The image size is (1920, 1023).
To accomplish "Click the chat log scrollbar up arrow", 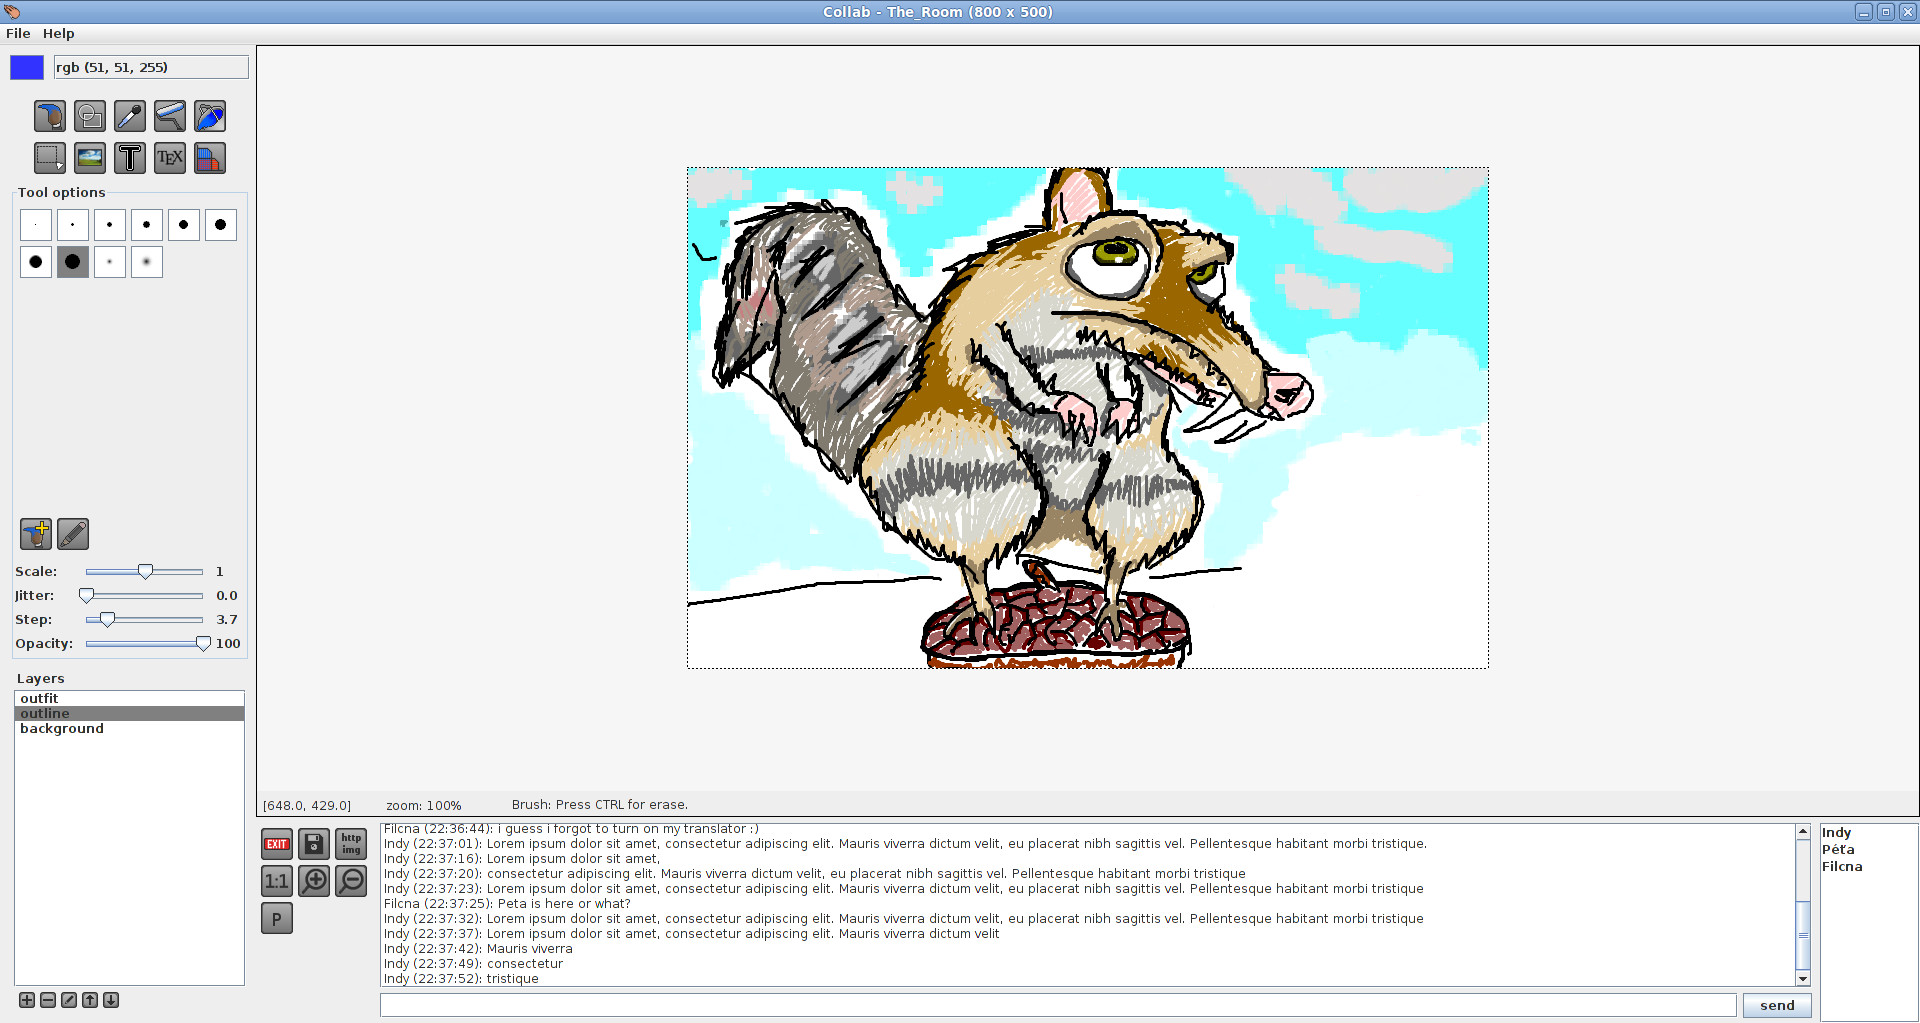I will [x=1803, y=832].
